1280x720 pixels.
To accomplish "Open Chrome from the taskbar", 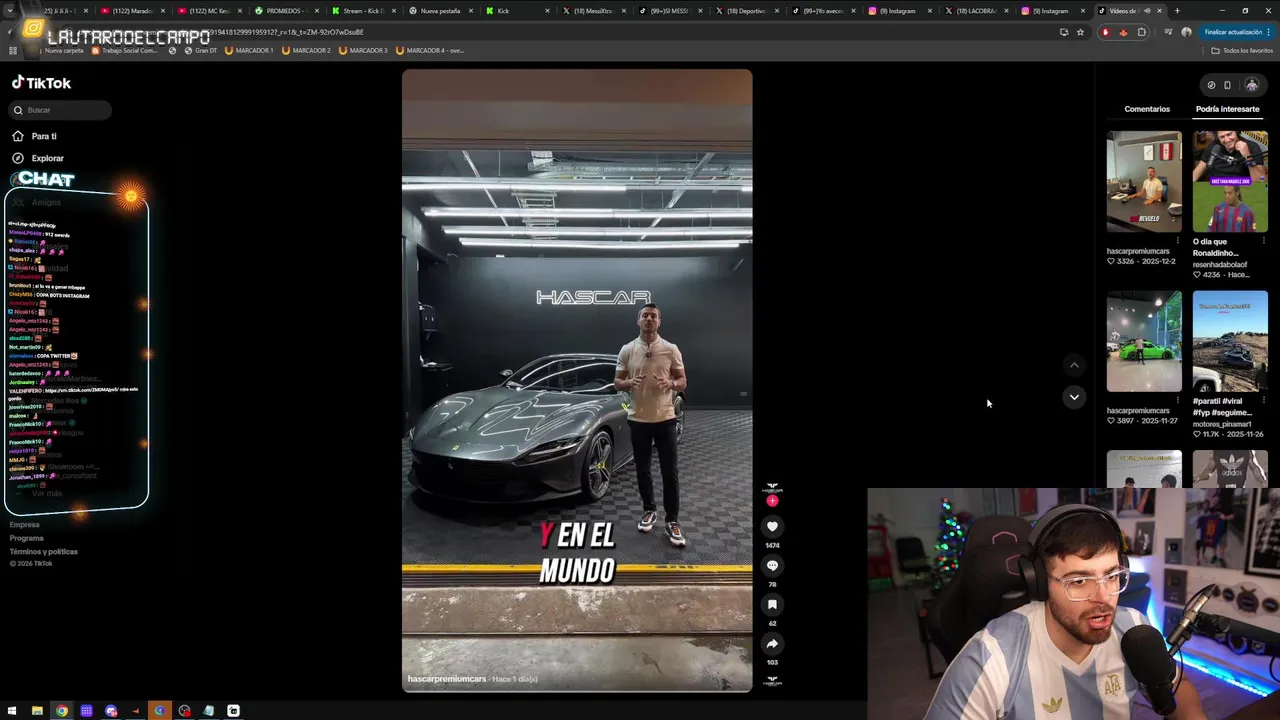I will pyautogui.click(x=62, y=711).
